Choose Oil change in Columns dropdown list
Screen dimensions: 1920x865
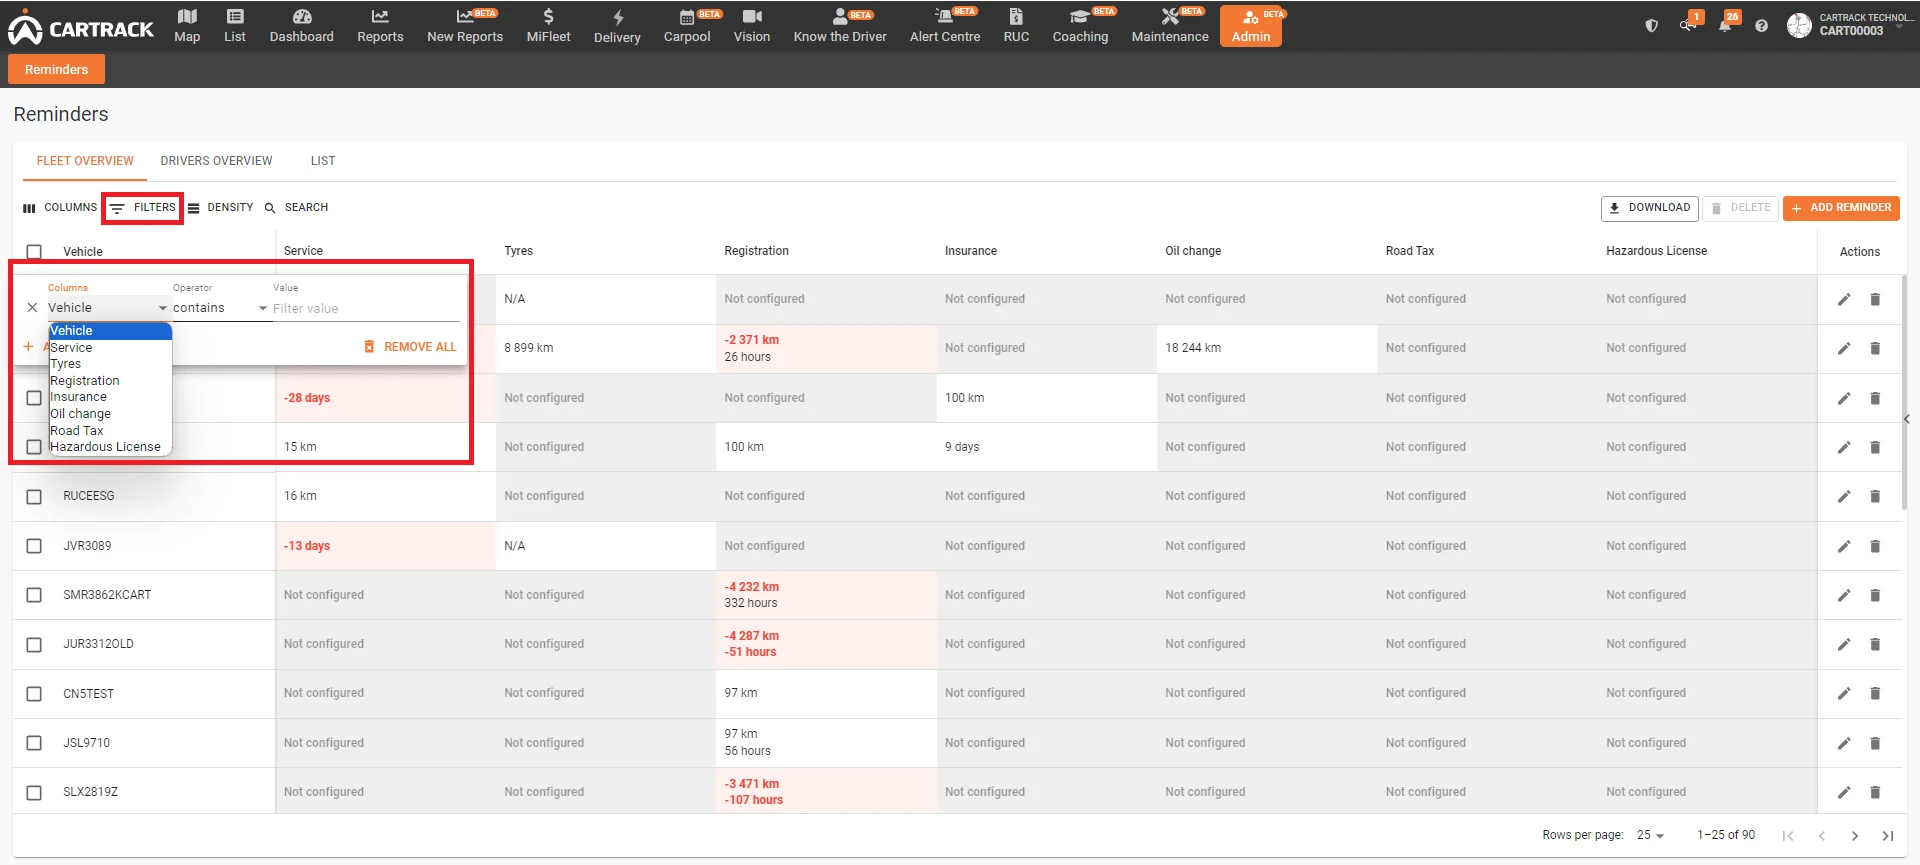click(x=110, y=414)
